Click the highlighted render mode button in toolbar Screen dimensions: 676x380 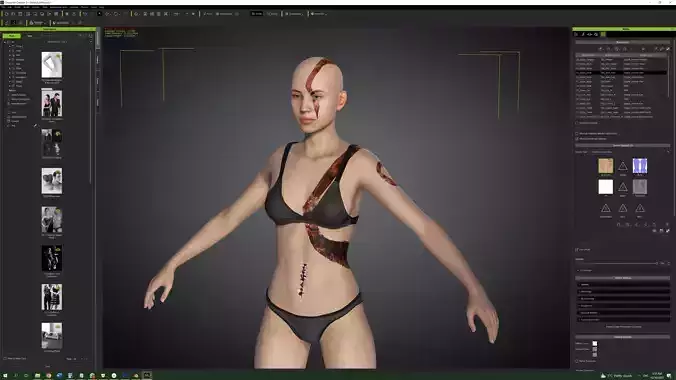click(257, 14)
